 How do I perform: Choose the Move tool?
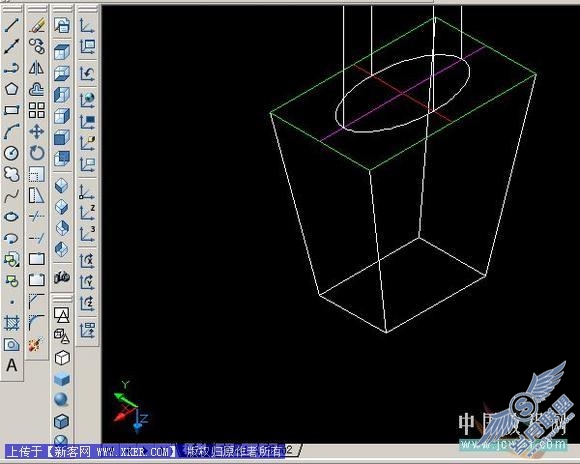pyautogui.click(x=37, y=131)
